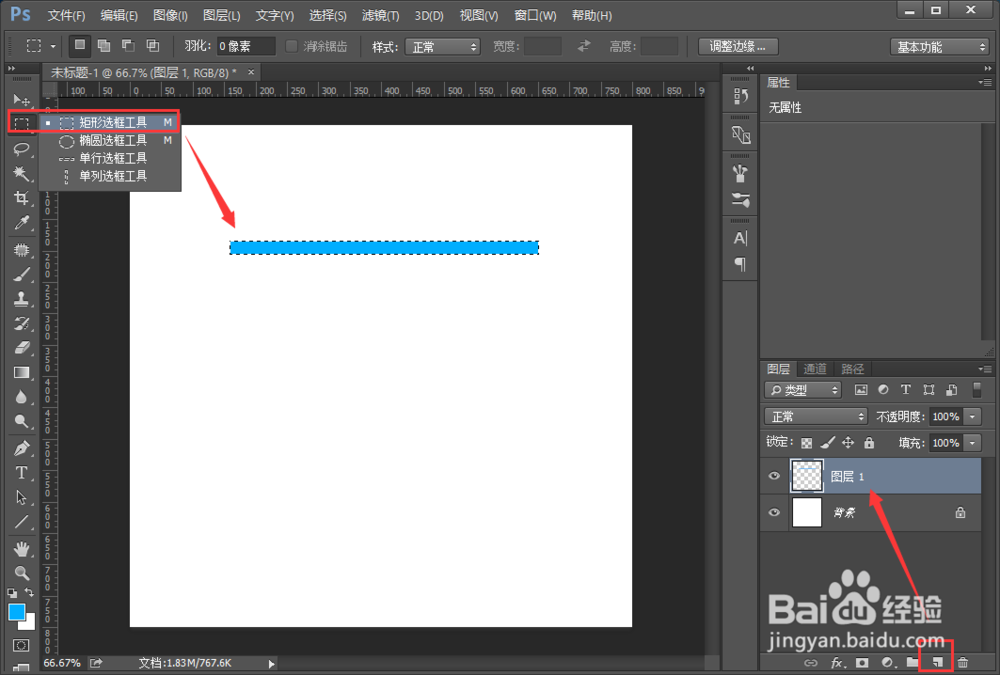This screenshot has height=675, width=1000.
Task: Select the Dodge tool
Action: (21, 422)
